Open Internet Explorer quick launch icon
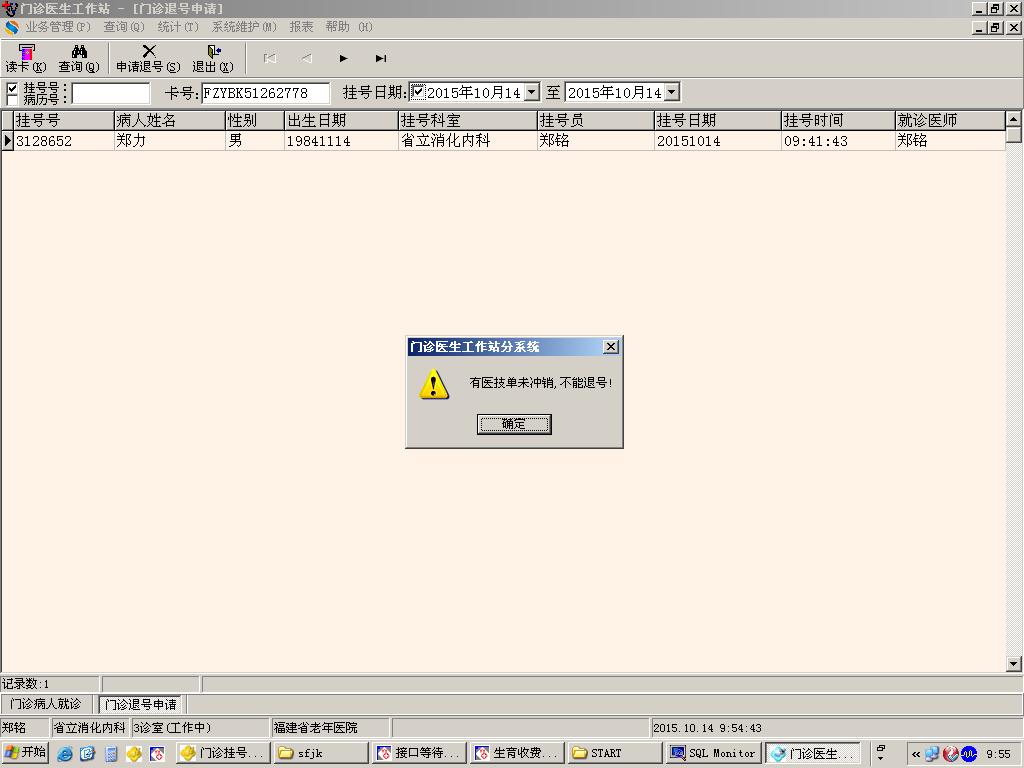 (x=65, y=754)
